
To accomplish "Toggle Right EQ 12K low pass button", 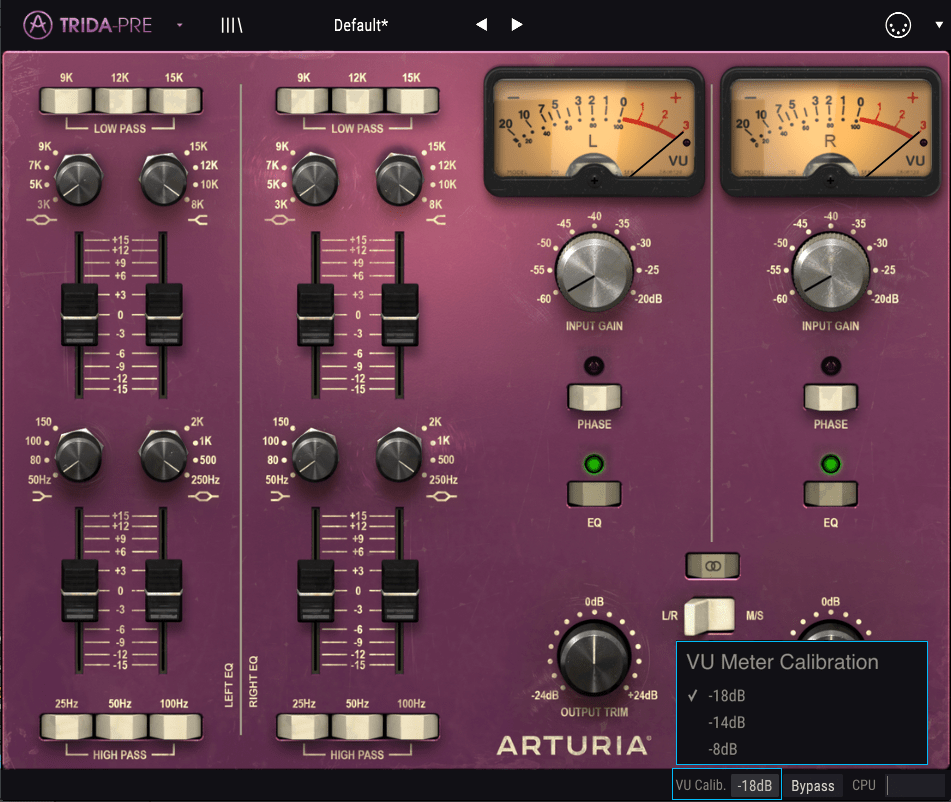I will pos(358,101).
